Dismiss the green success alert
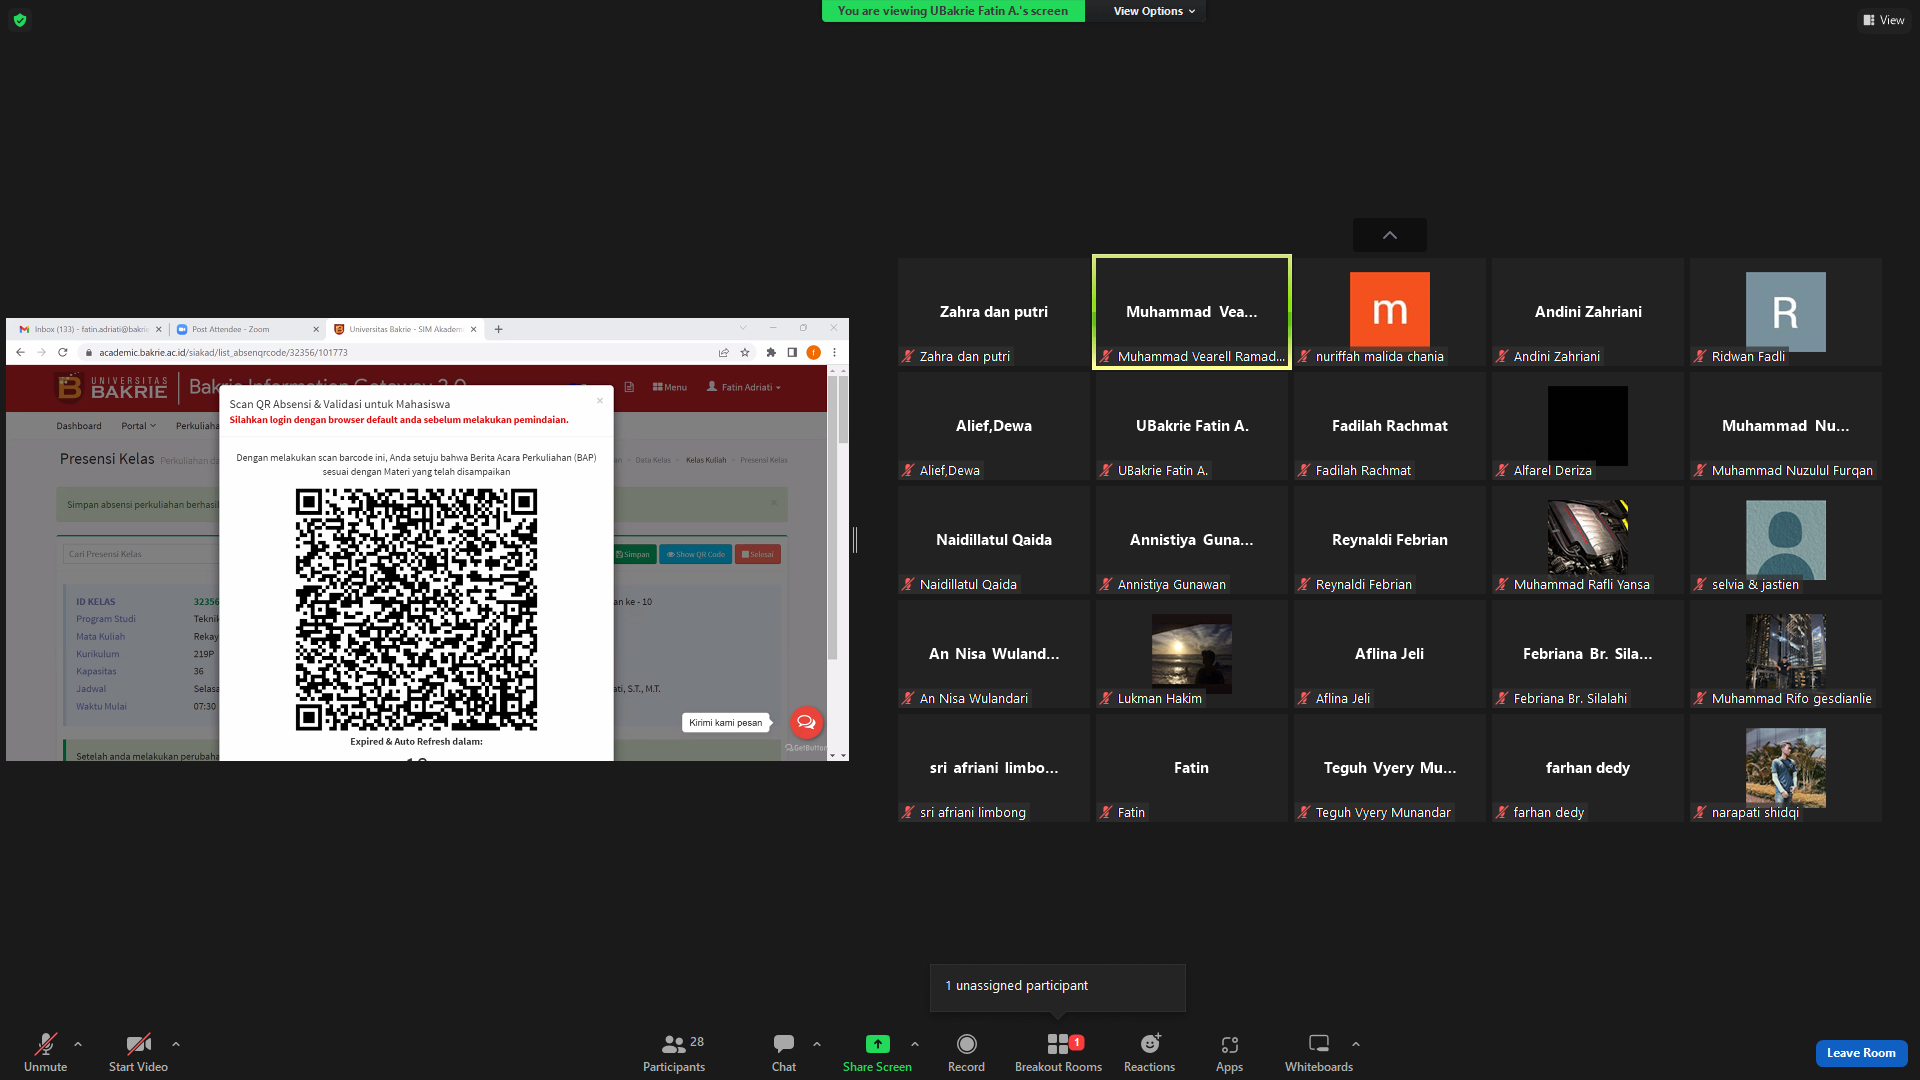Image resolution: width=1920 pixels, height=1080 pixels. 773,503
